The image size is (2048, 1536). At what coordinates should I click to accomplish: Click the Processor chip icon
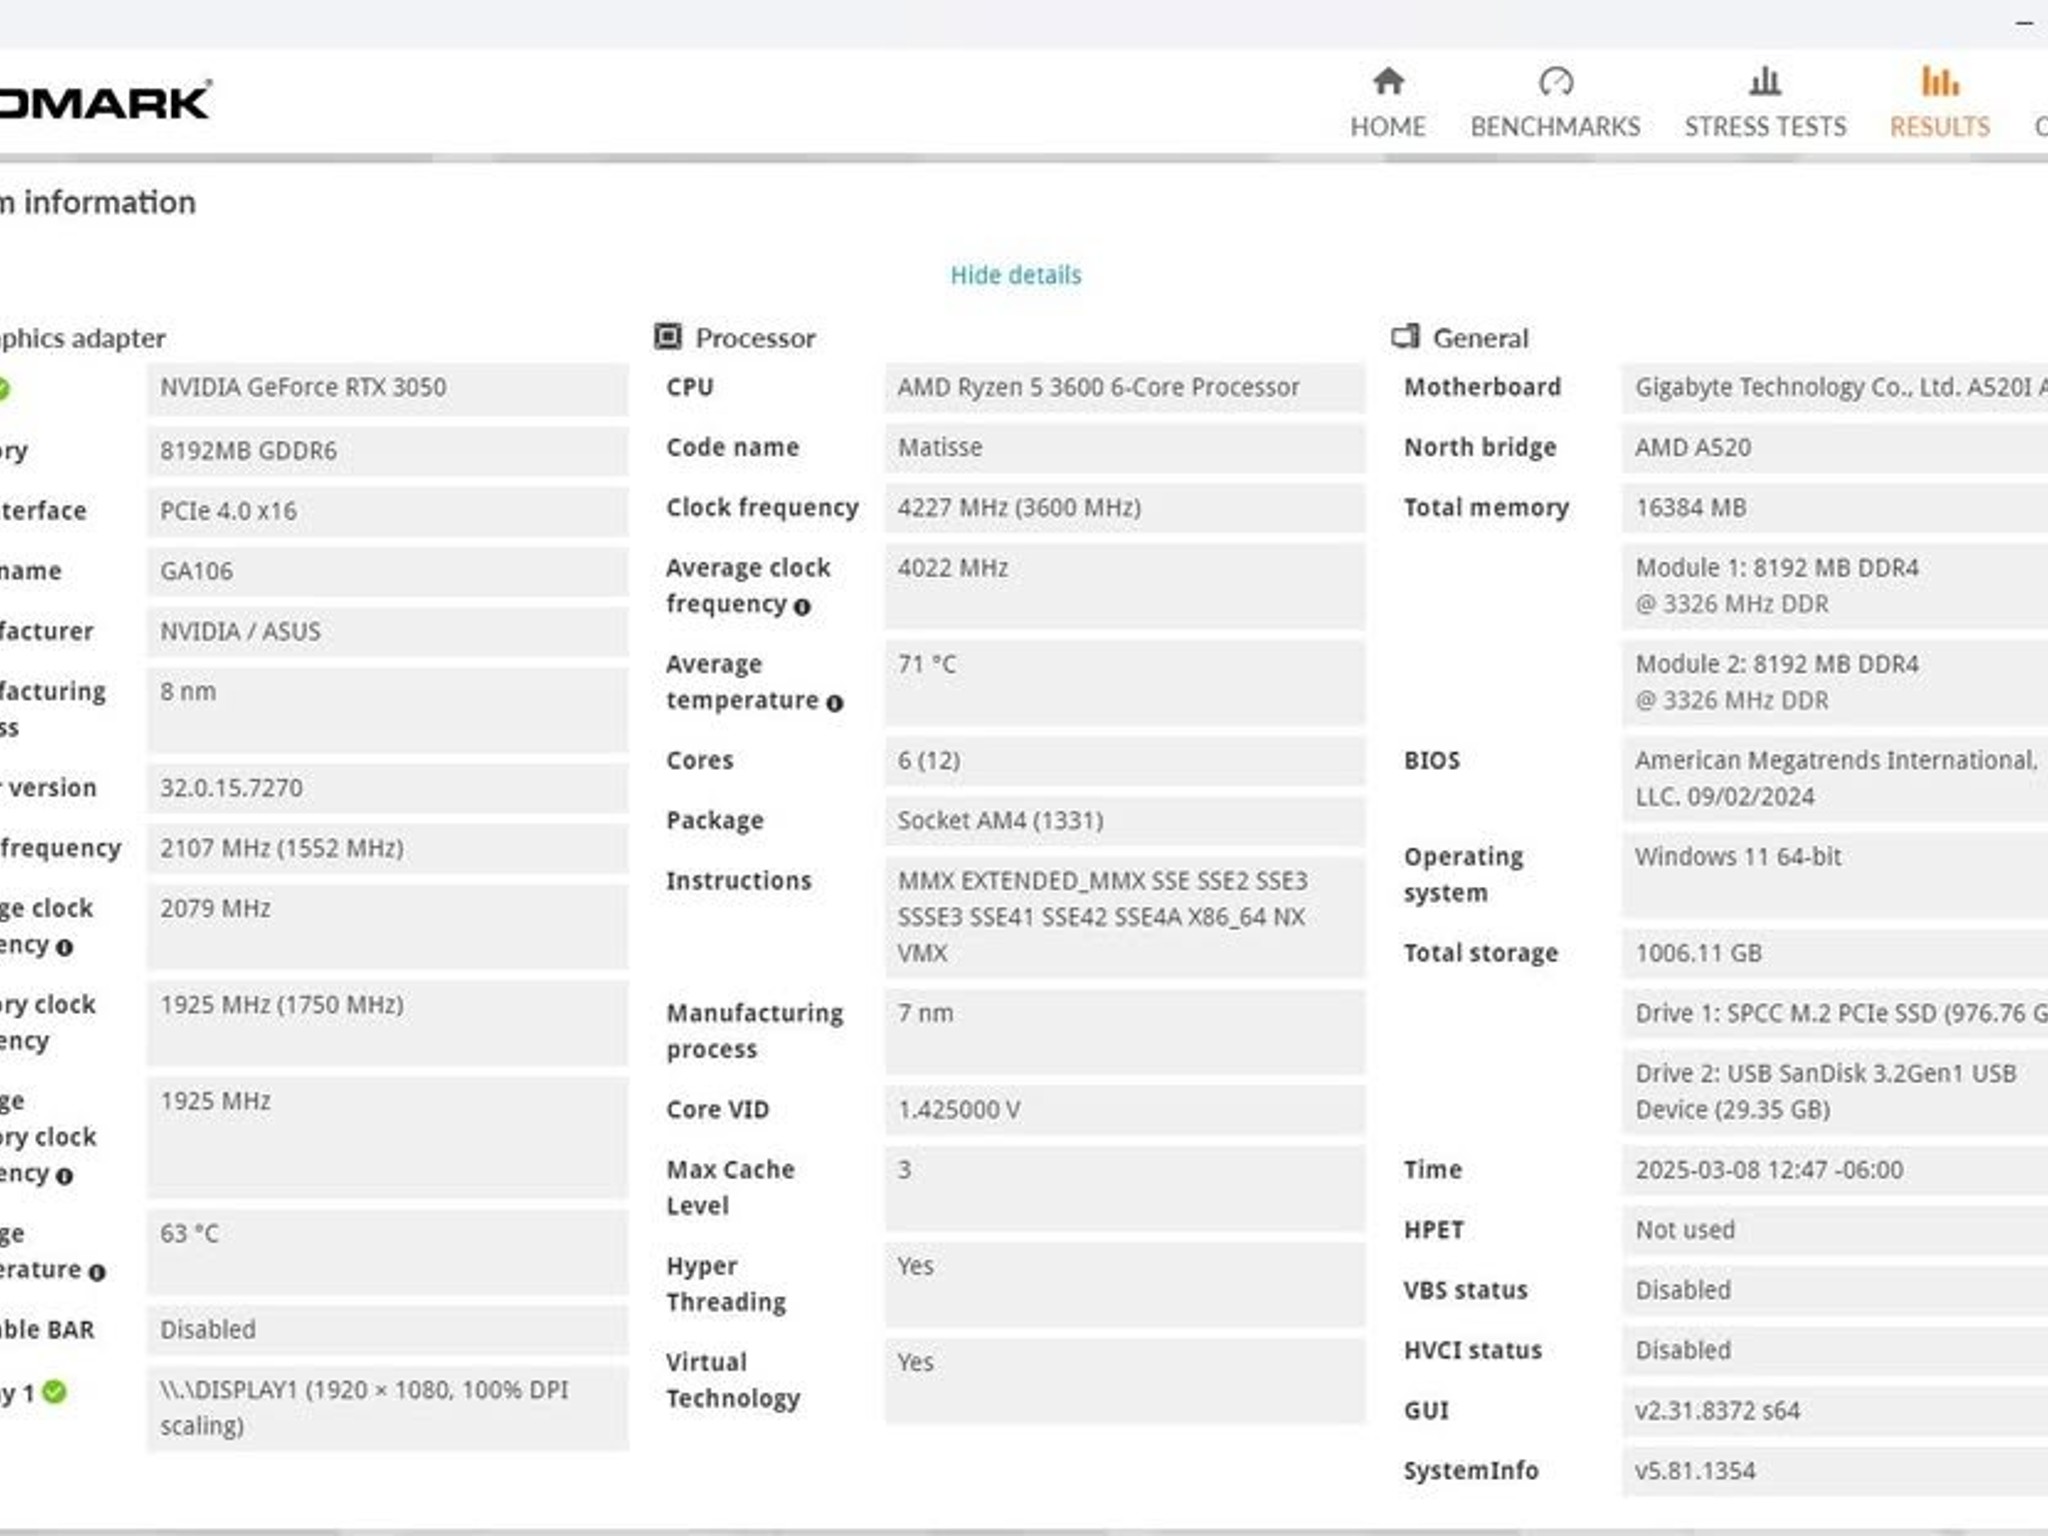coord(668,337)
